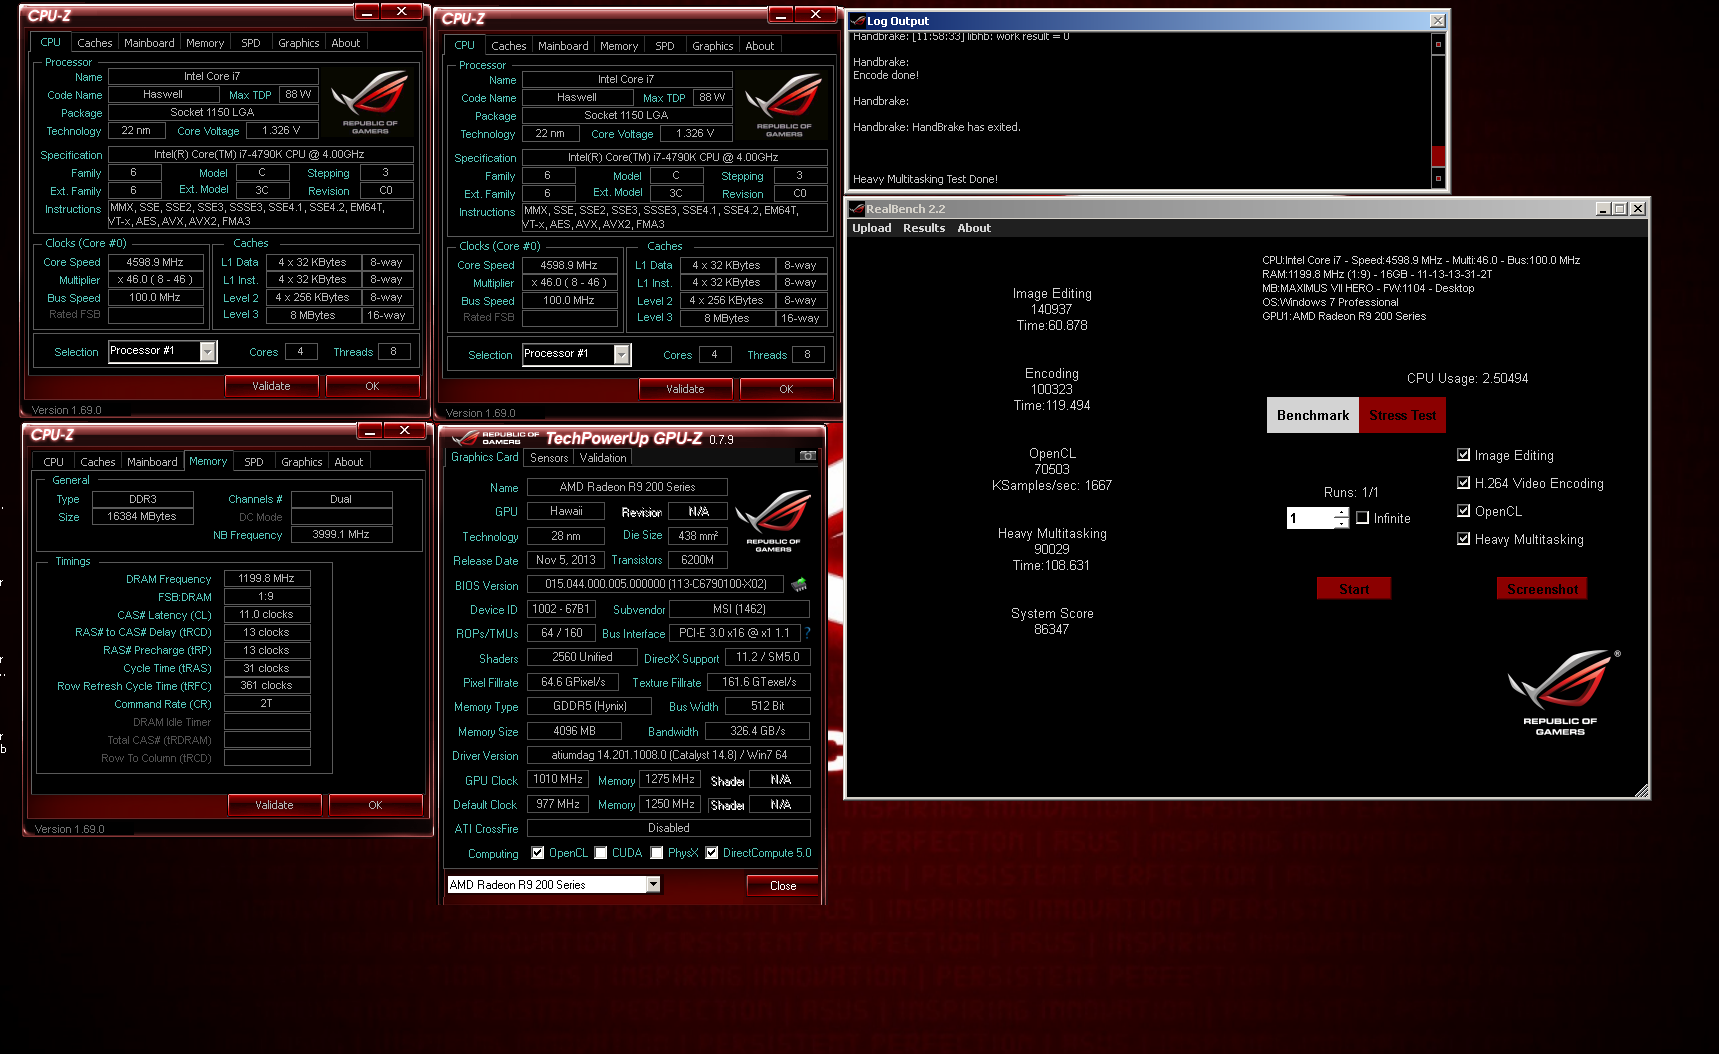Open Mainboard tab in the leftmost CPU-Z window

click(149, 43)
